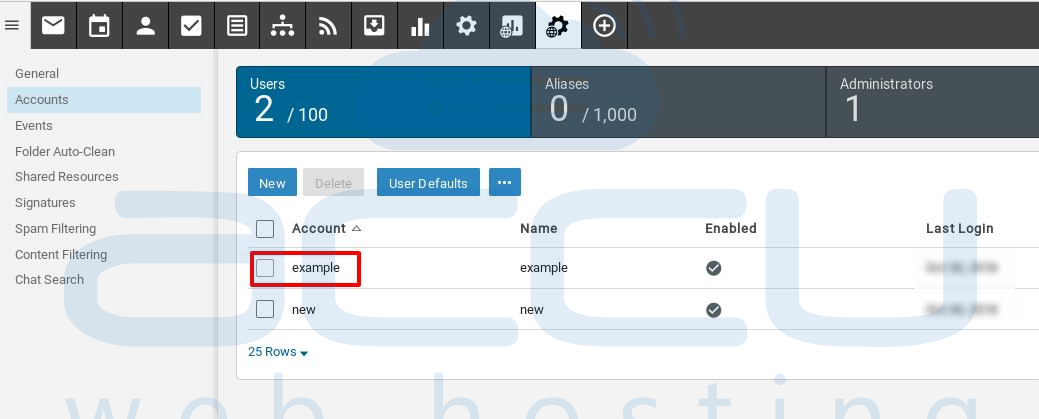Switch to the Aliases tab
Viewport: 1039px width, 419px height.
679,102
